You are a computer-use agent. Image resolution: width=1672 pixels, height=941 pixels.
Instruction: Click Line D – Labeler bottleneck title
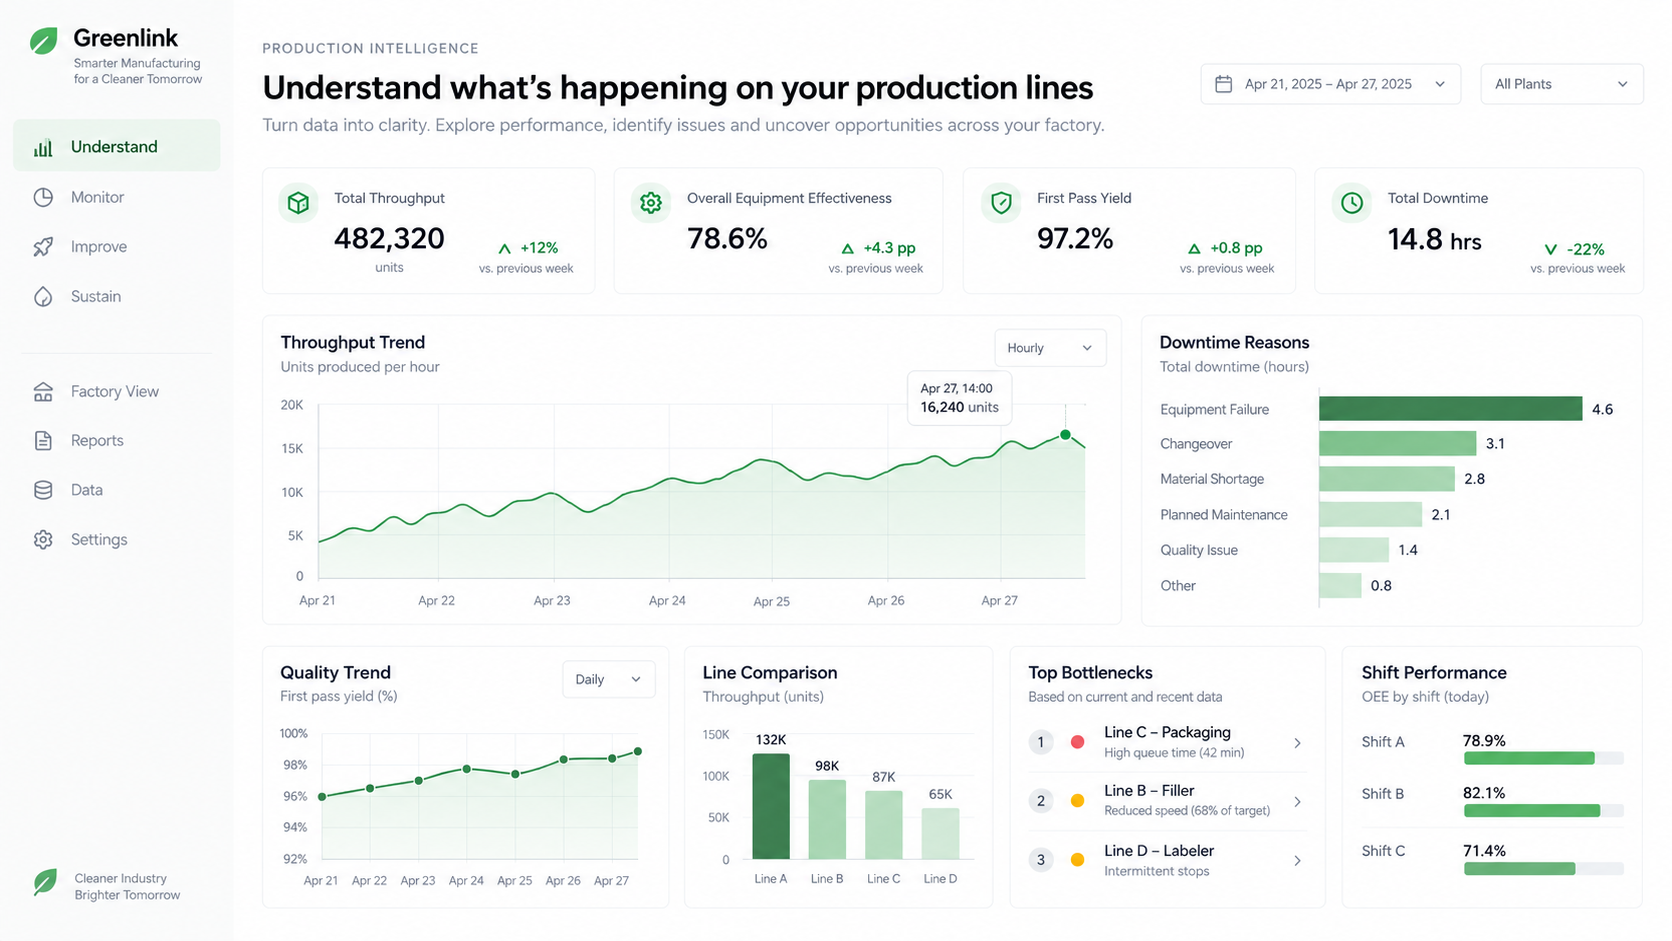click(1159, 851)
